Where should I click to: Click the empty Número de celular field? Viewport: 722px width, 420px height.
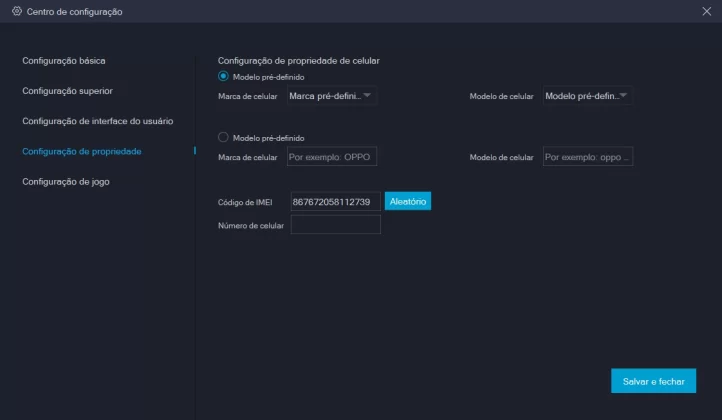[335, 226]
